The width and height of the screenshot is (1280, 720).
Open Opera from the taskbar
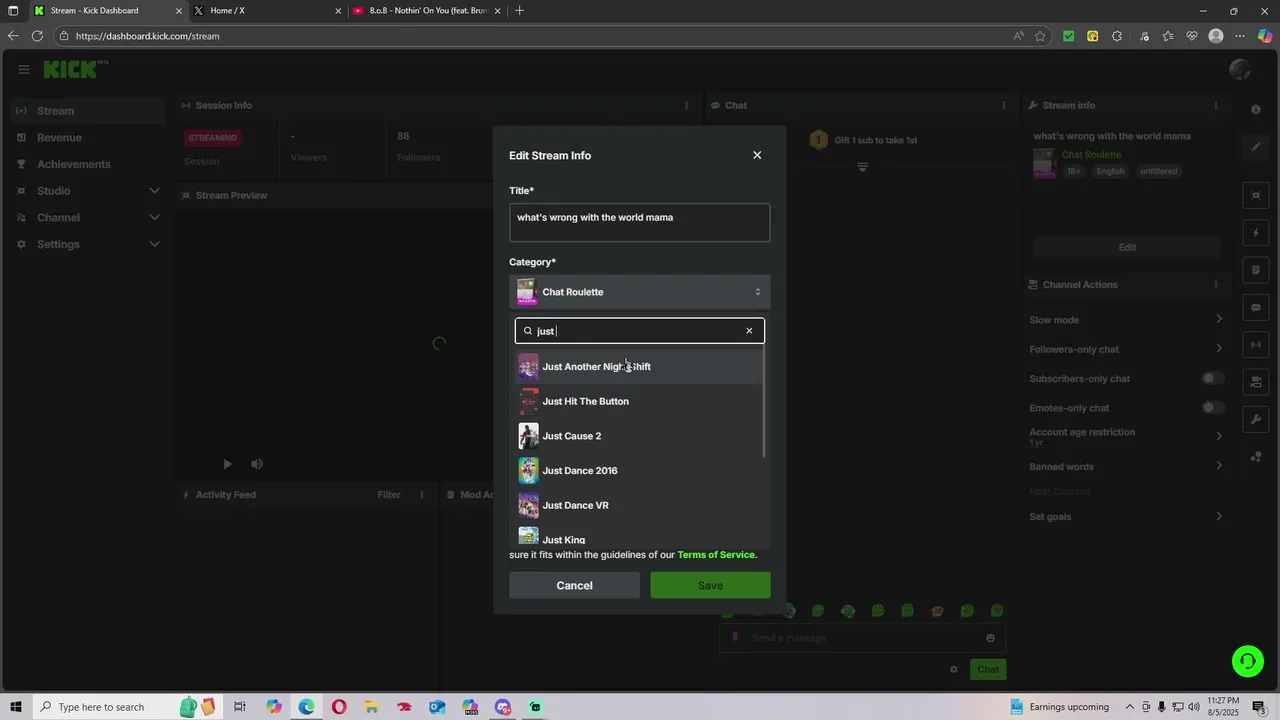[339, 707]
